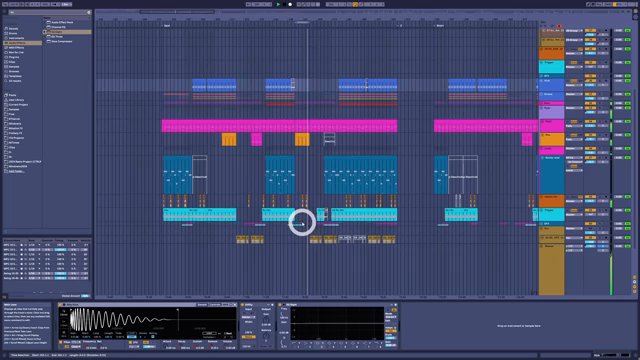The image size is (640, 360).
Task: Toggle the EQ Eight device activator
Action: [280, 305]
